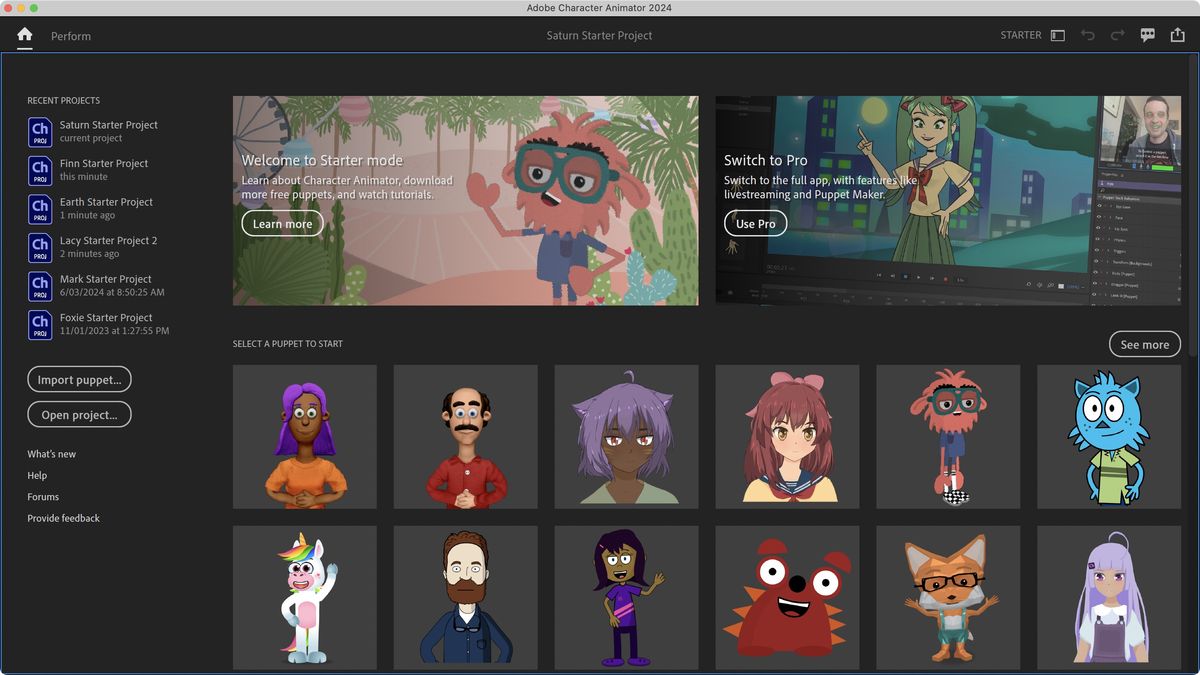Screen dimensions: 1200x675
Task: Choose the fox puppet wearing glasses
Action: click(947, 597)
